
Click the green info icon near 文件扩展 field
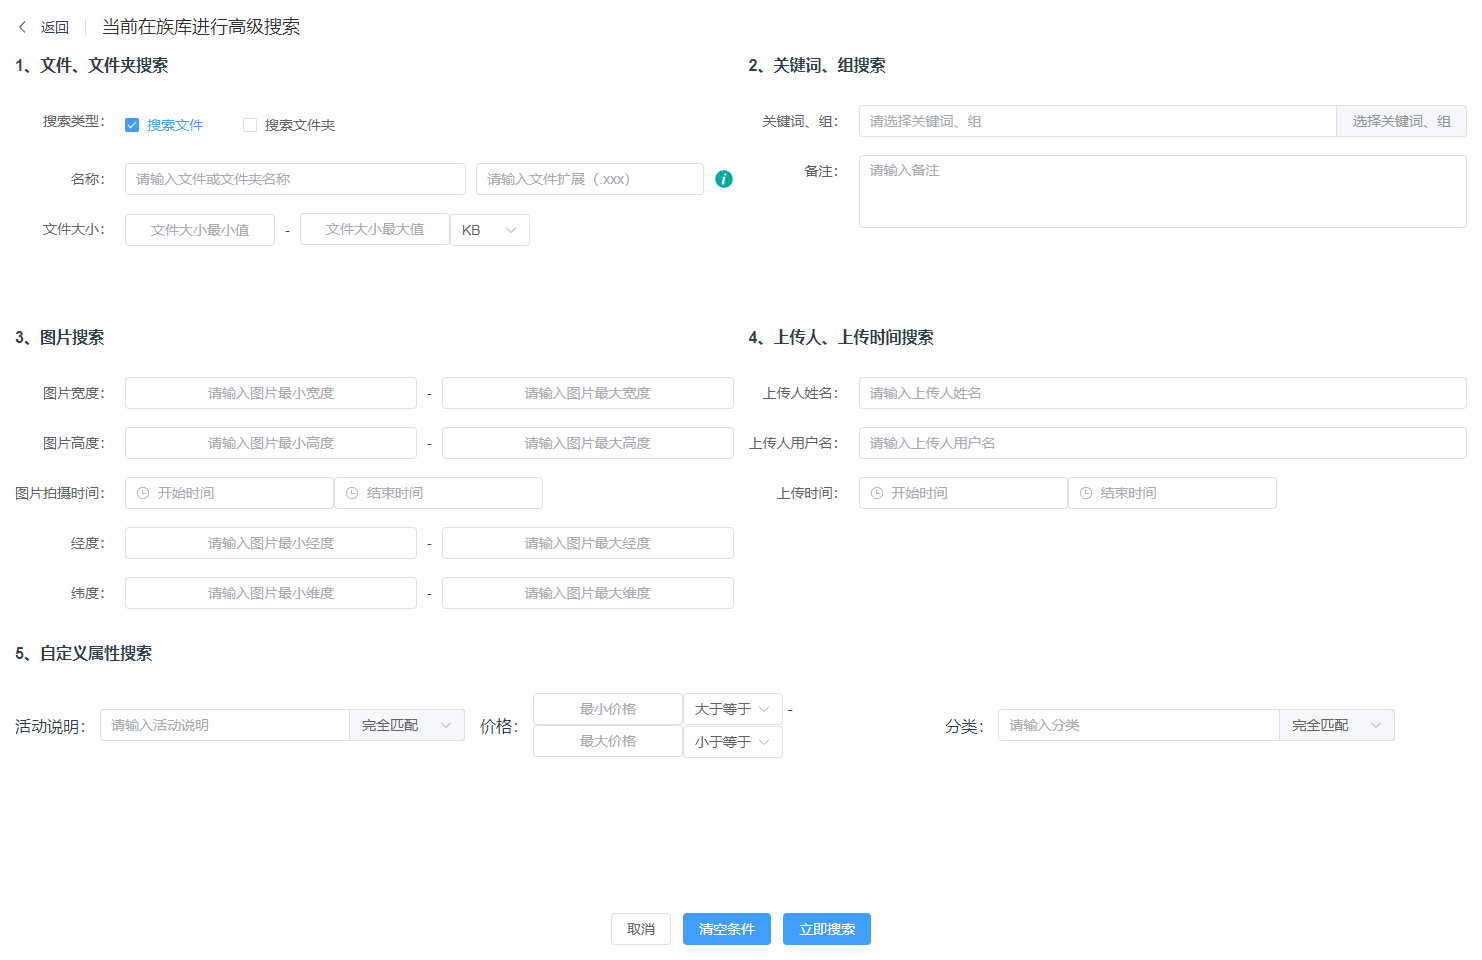[723, 179]
